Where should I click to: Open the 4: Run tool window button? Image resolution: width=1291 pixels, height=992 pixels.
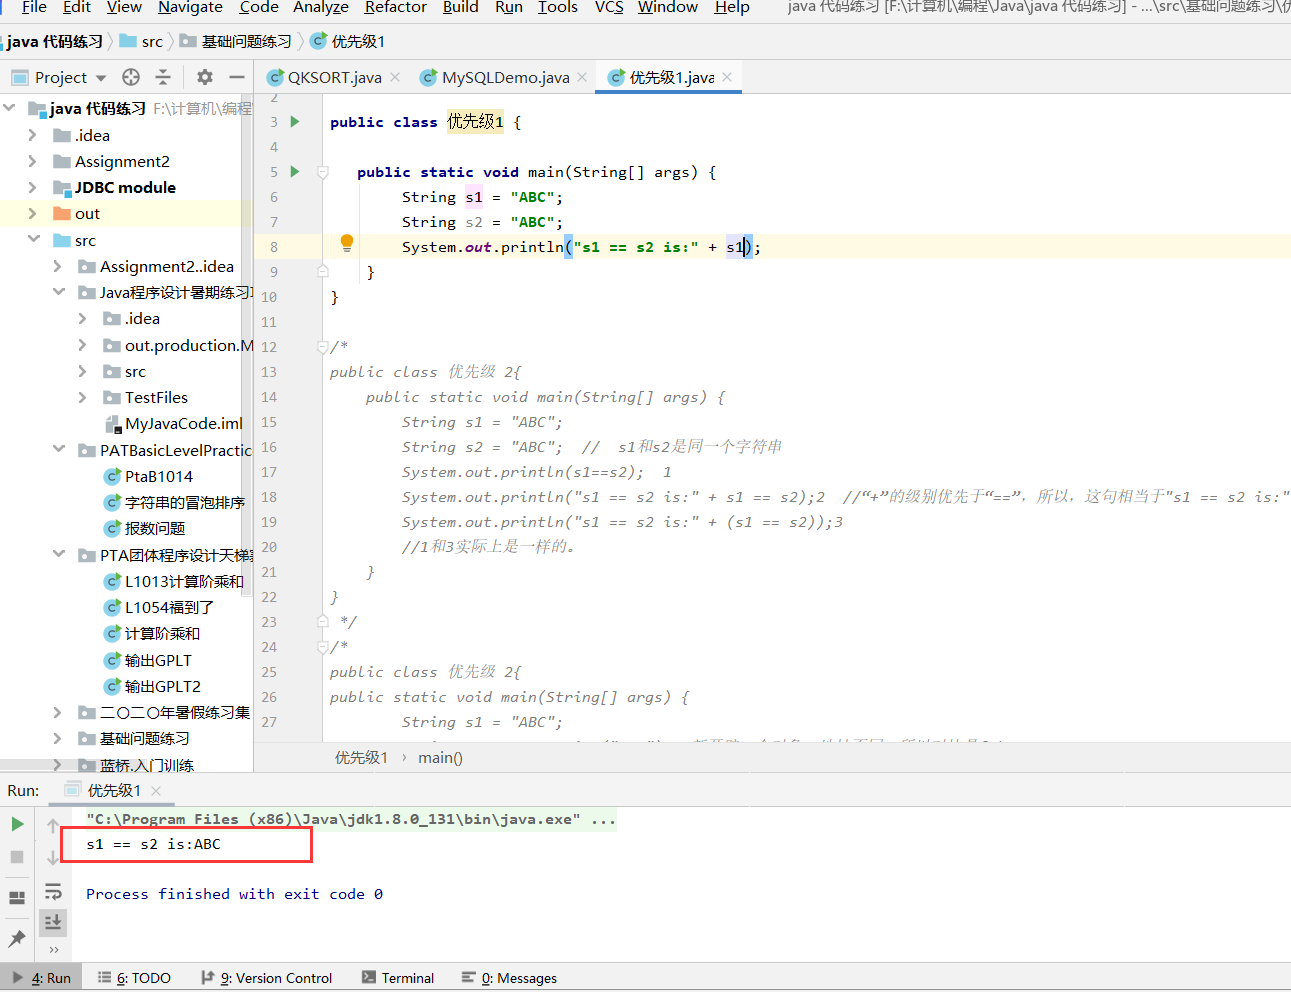43,978
